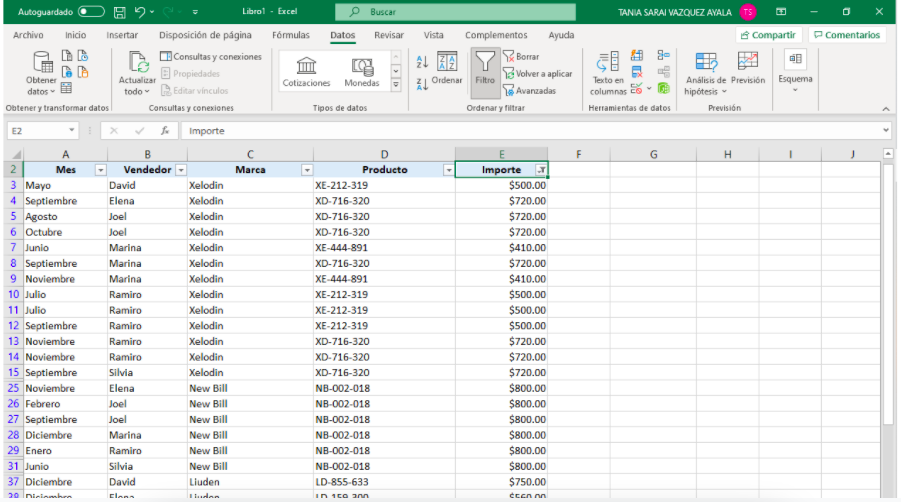Viewport: 901px width, 502px height.
Task: Open the Undo history dropdown arrow
Action: click(152, 11)
